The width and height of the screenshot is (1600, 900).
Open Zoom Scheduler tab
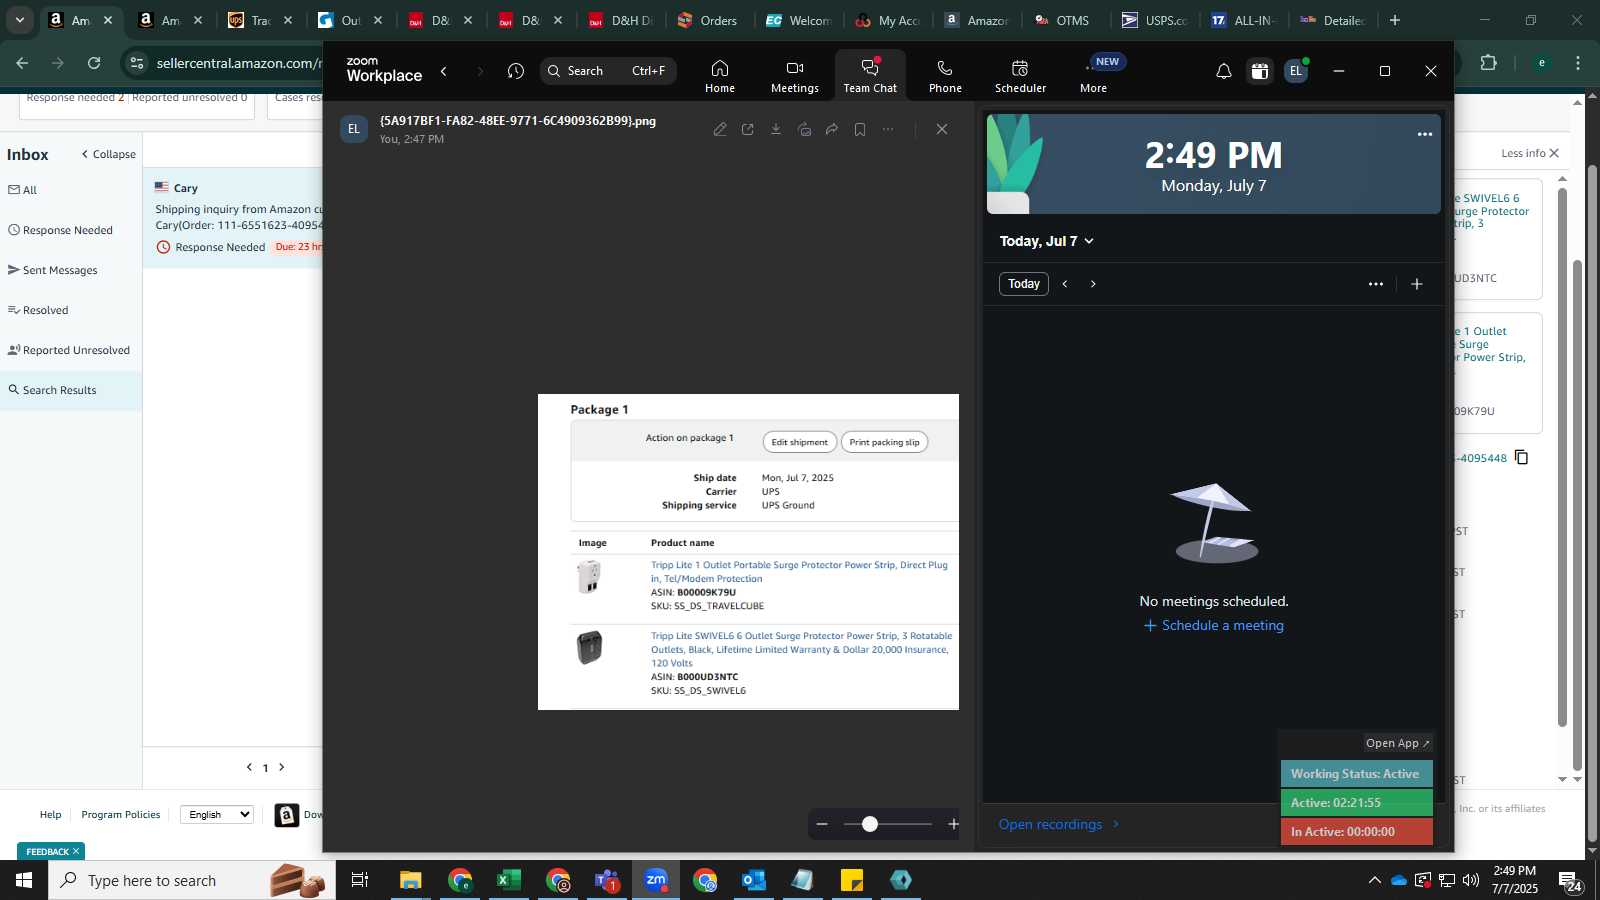point(1020,76)
